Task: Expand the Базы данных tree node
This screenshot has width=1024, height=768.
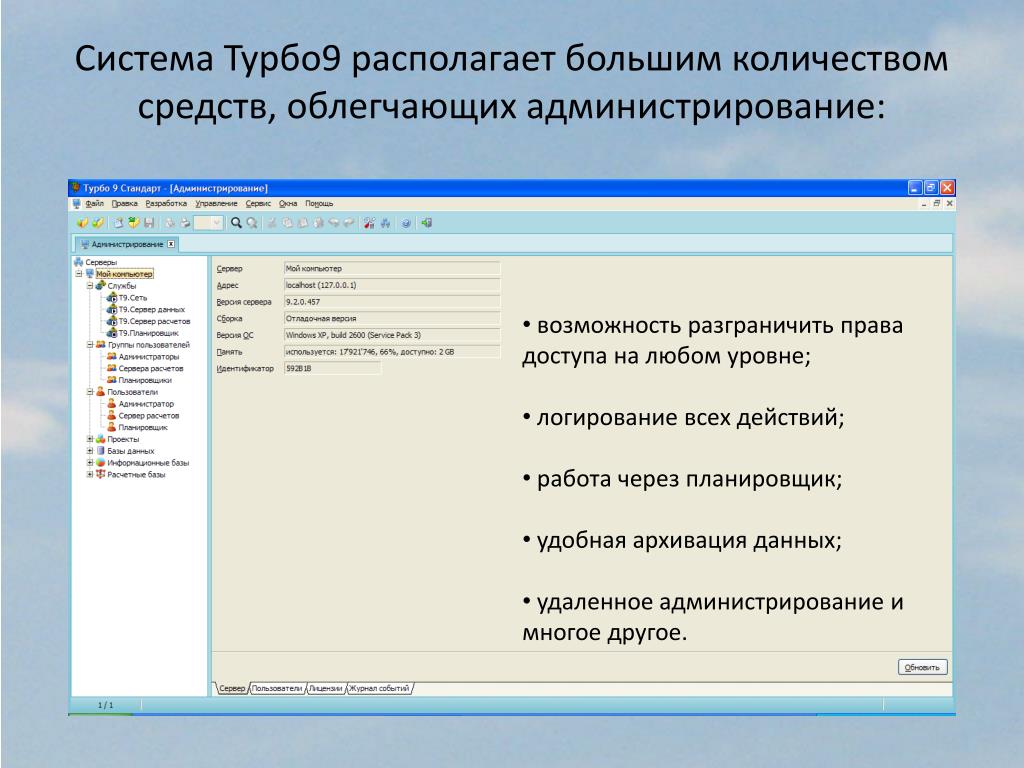Action: pos(90,451)
